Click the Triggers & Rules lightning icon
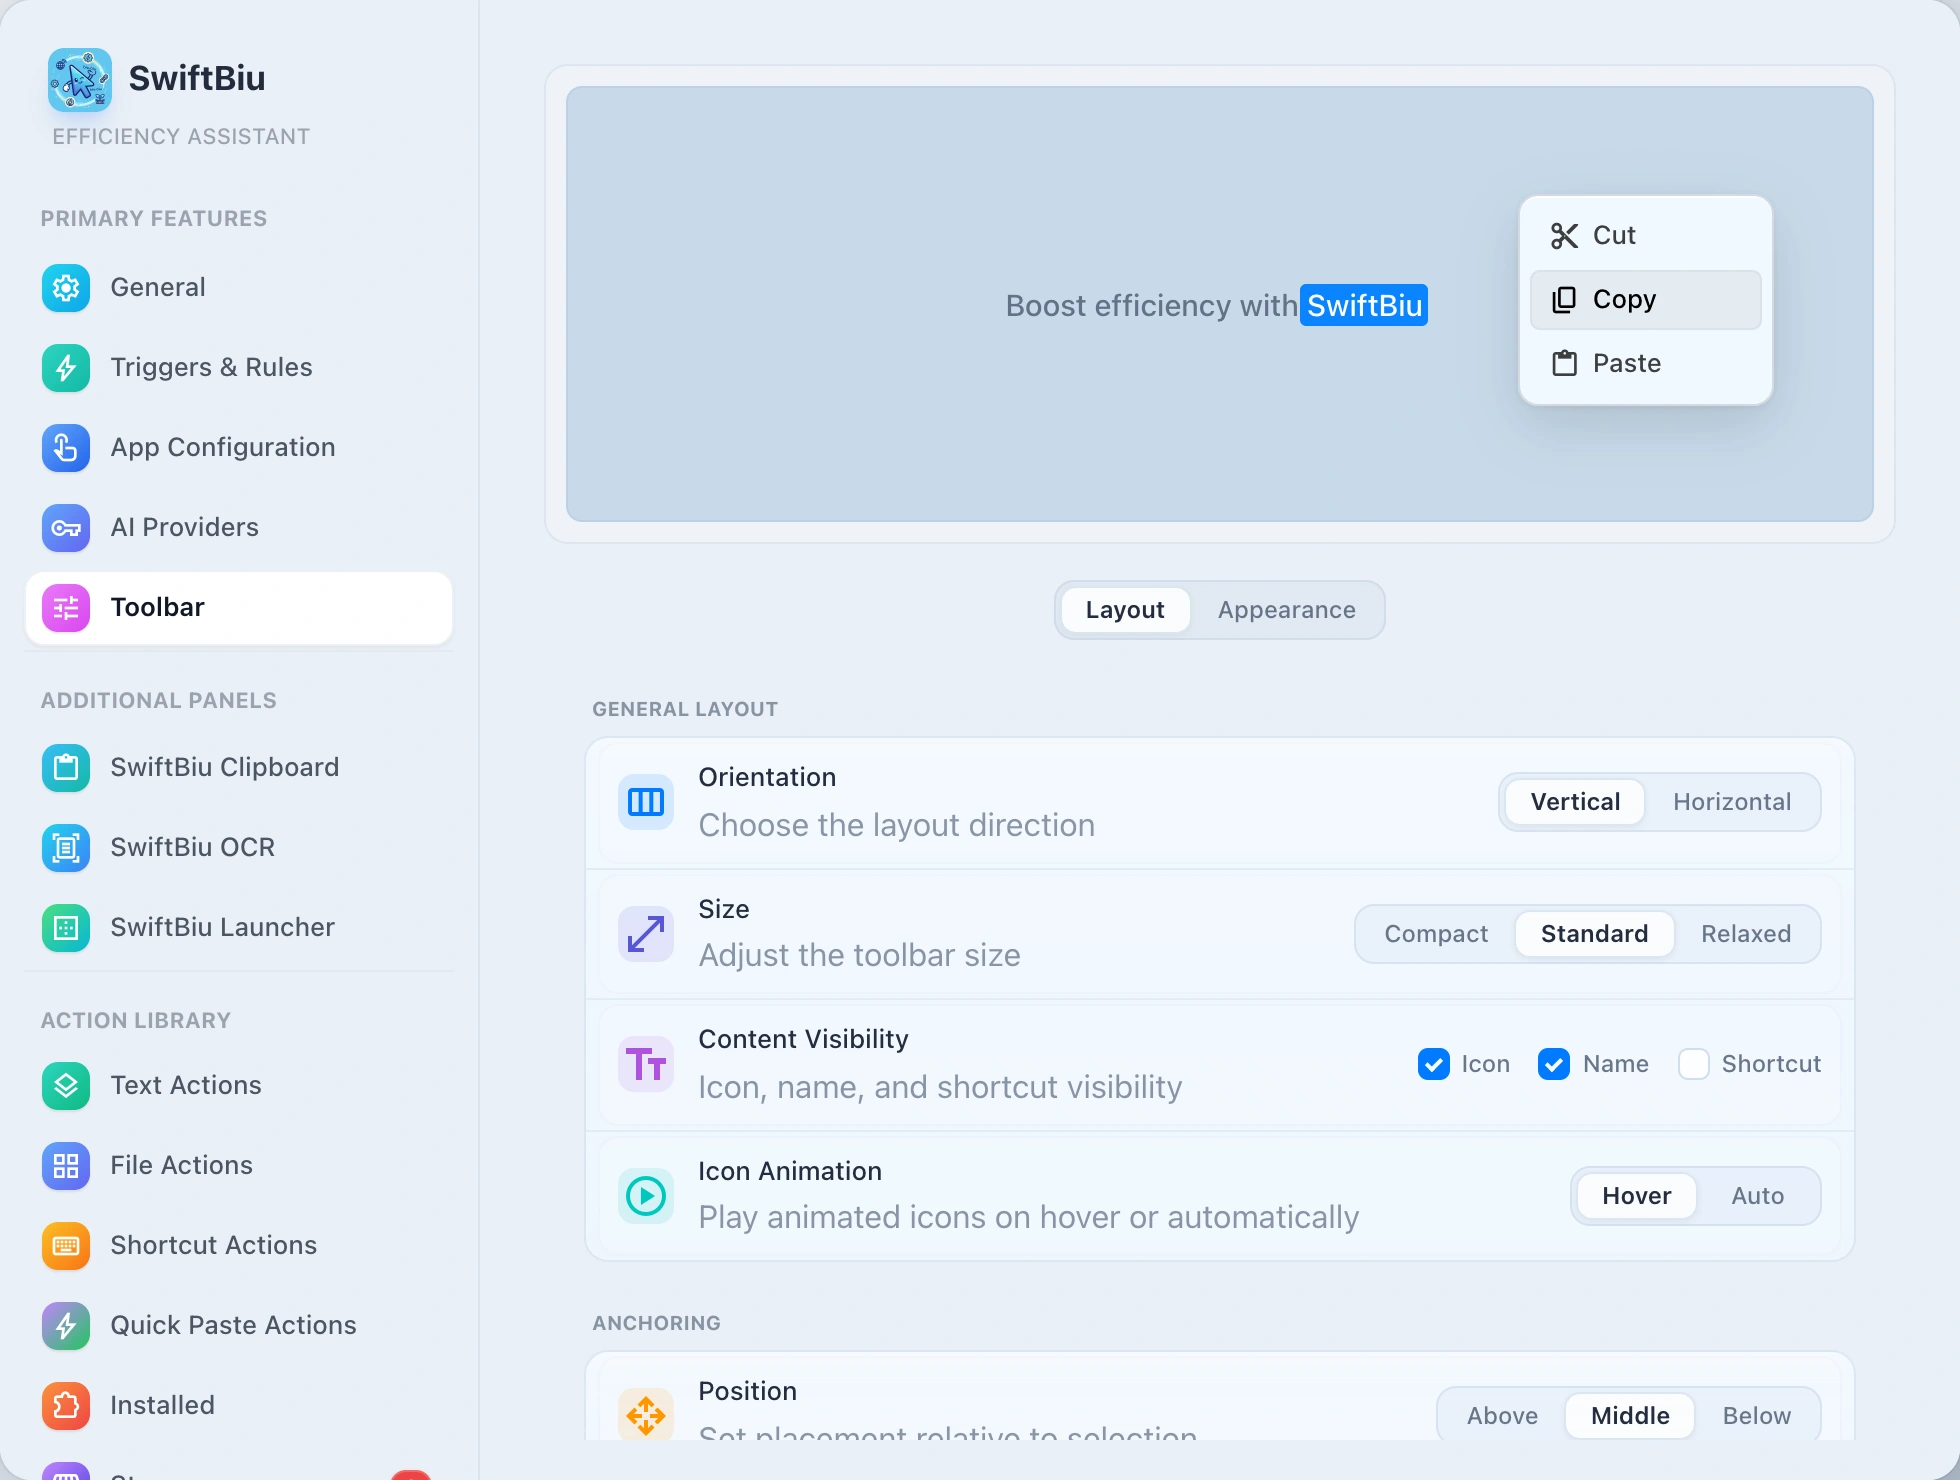Viewport: 1960px width, 1480px height. pyautogui.click(x=66, y=368)
